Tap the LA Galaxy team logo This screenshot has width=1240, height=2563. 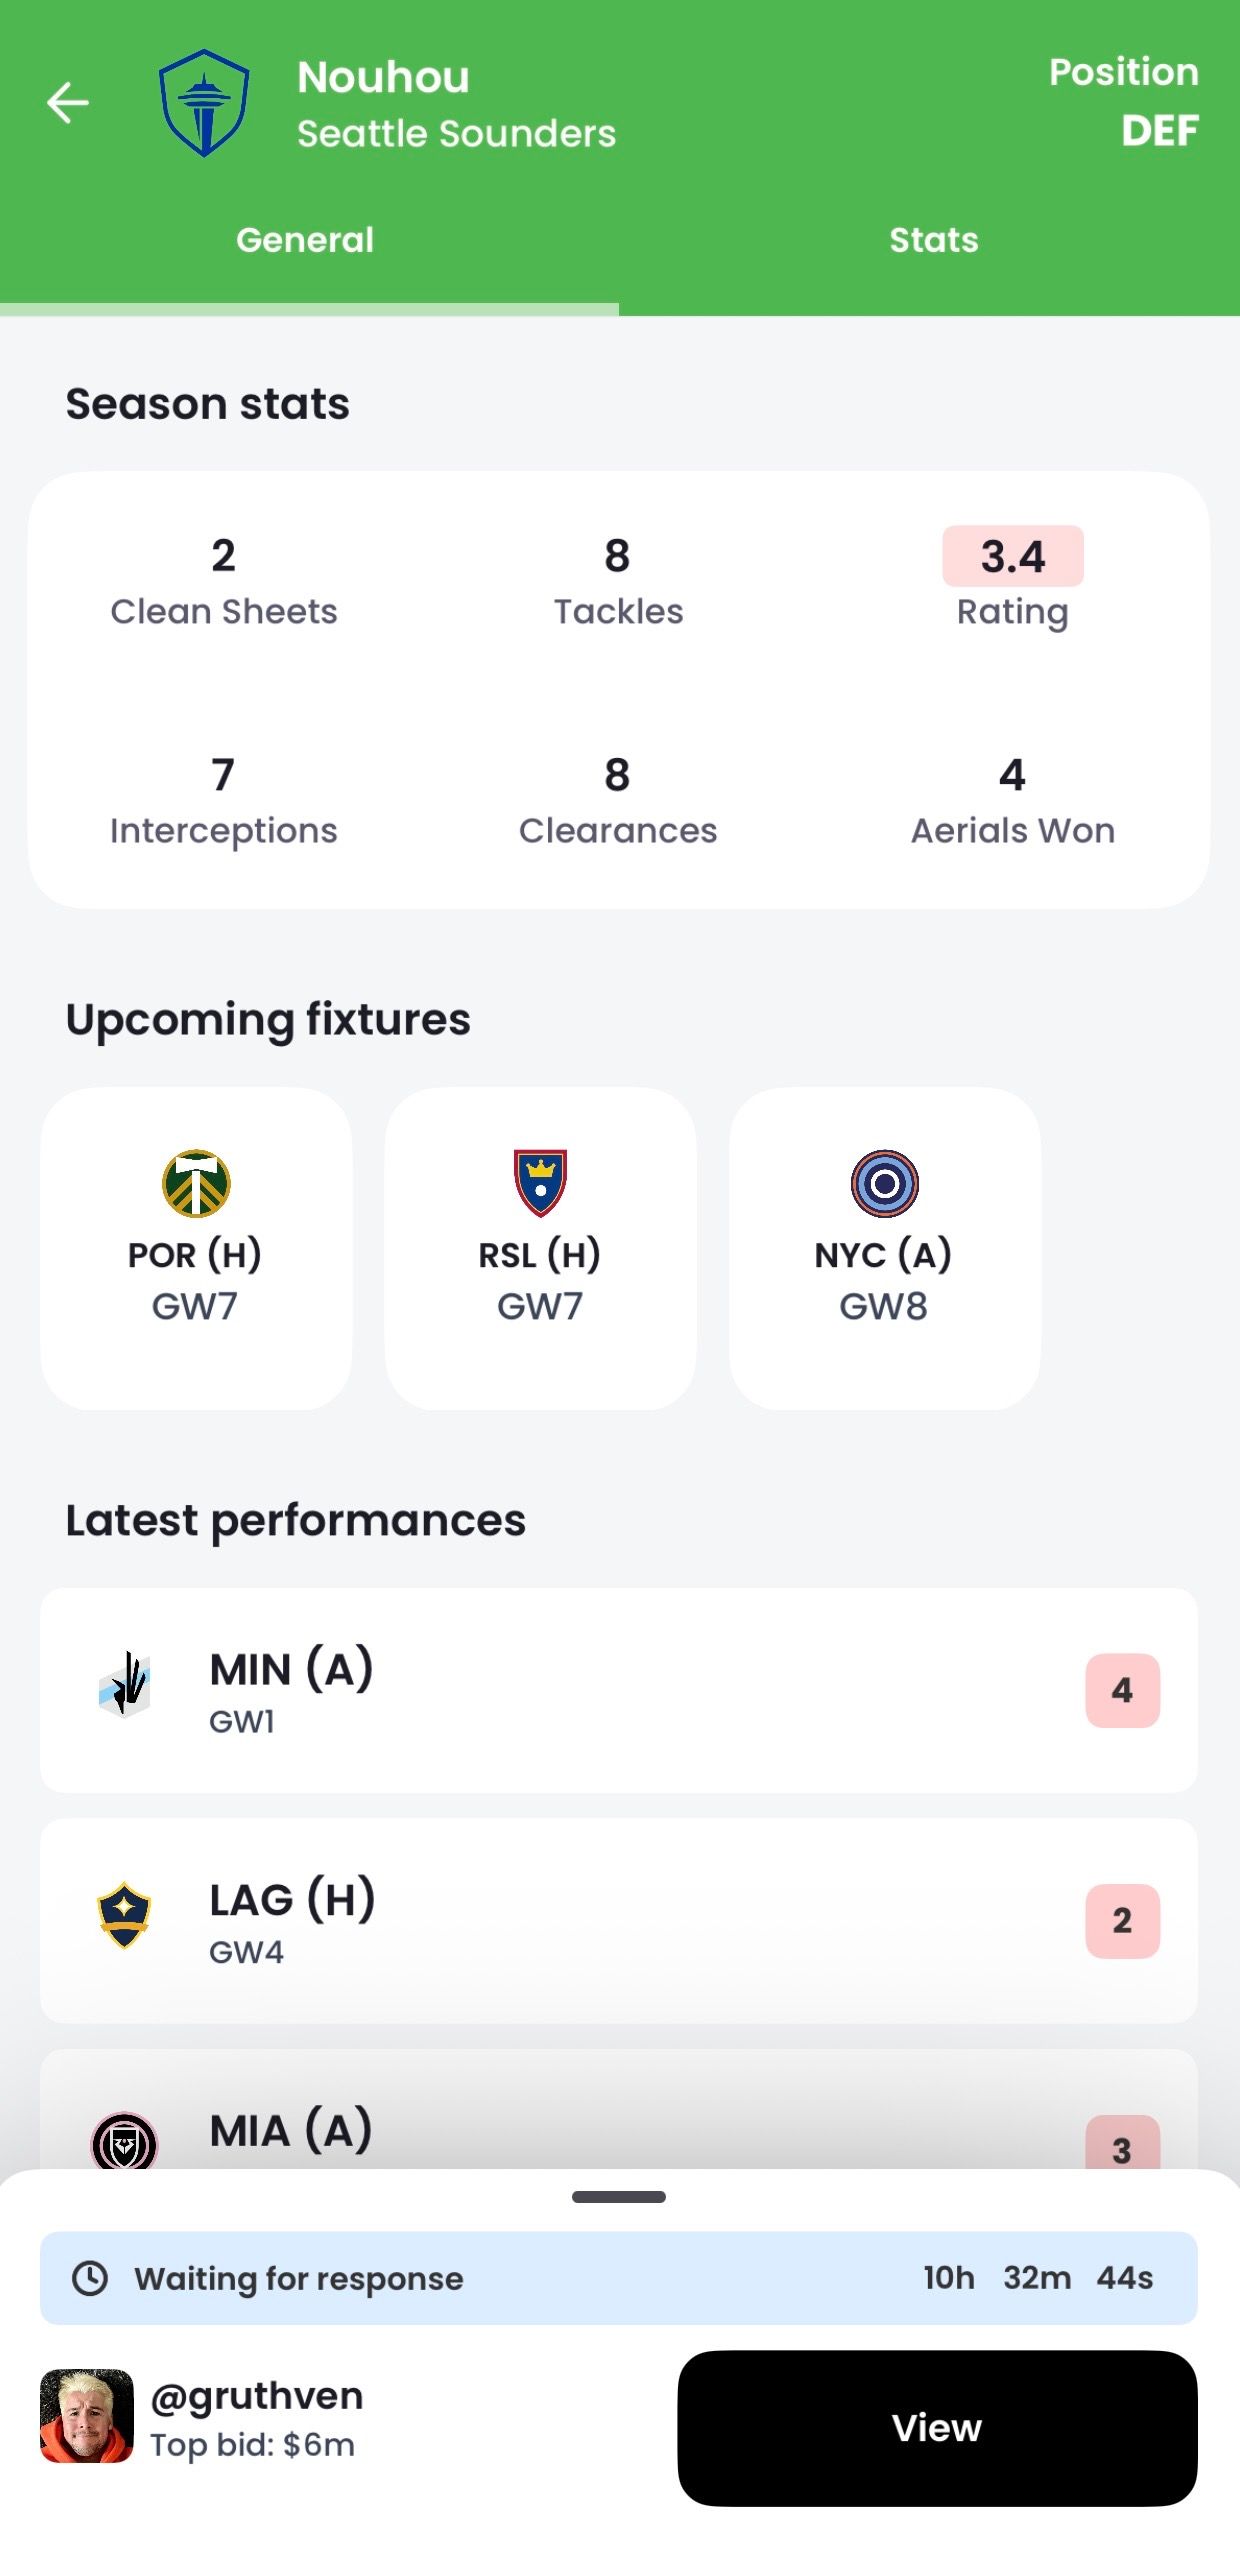click(x=124, y=1914)
